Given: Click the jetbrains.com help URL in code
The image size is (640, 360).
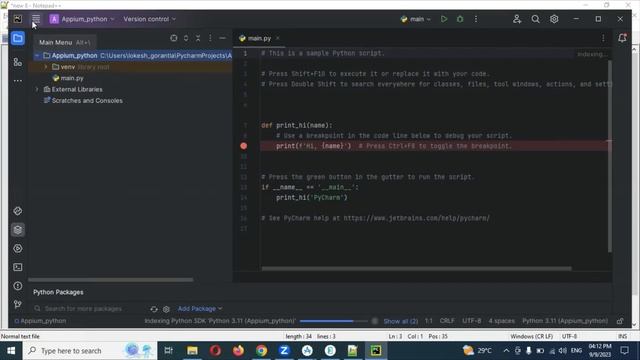Looking at the screenshot, I should 416,218.
